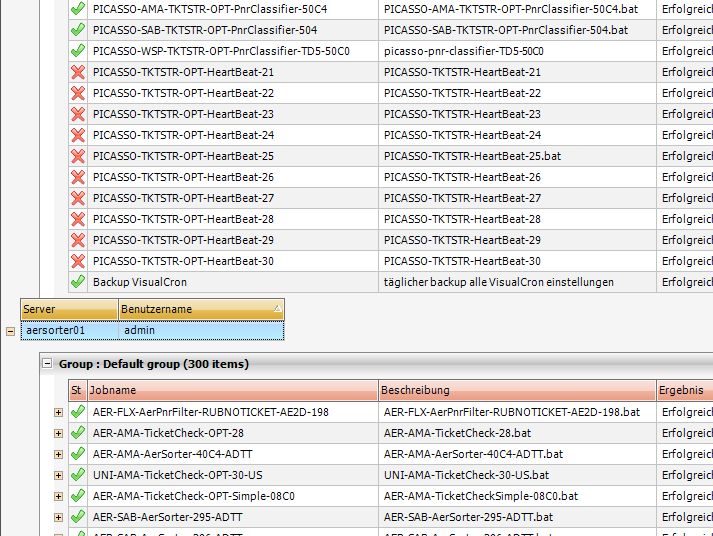This screenshot has height=536, width=713.
Task: Click red X icon beside PICASSO-TKTSTR-OPT-HeartBeat-25
Action: pos(78,156)
